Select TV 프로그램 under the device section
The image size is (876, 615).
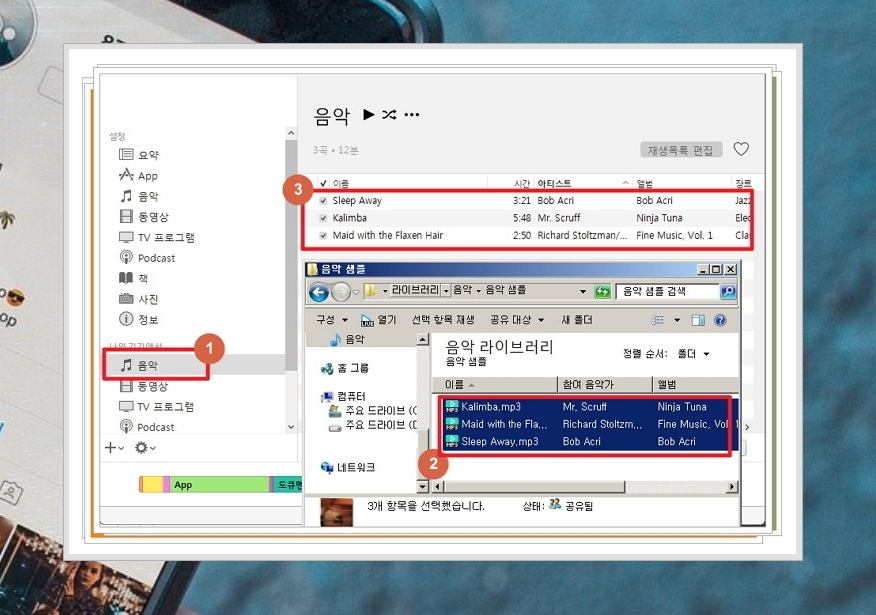click(x=157, y=406)
